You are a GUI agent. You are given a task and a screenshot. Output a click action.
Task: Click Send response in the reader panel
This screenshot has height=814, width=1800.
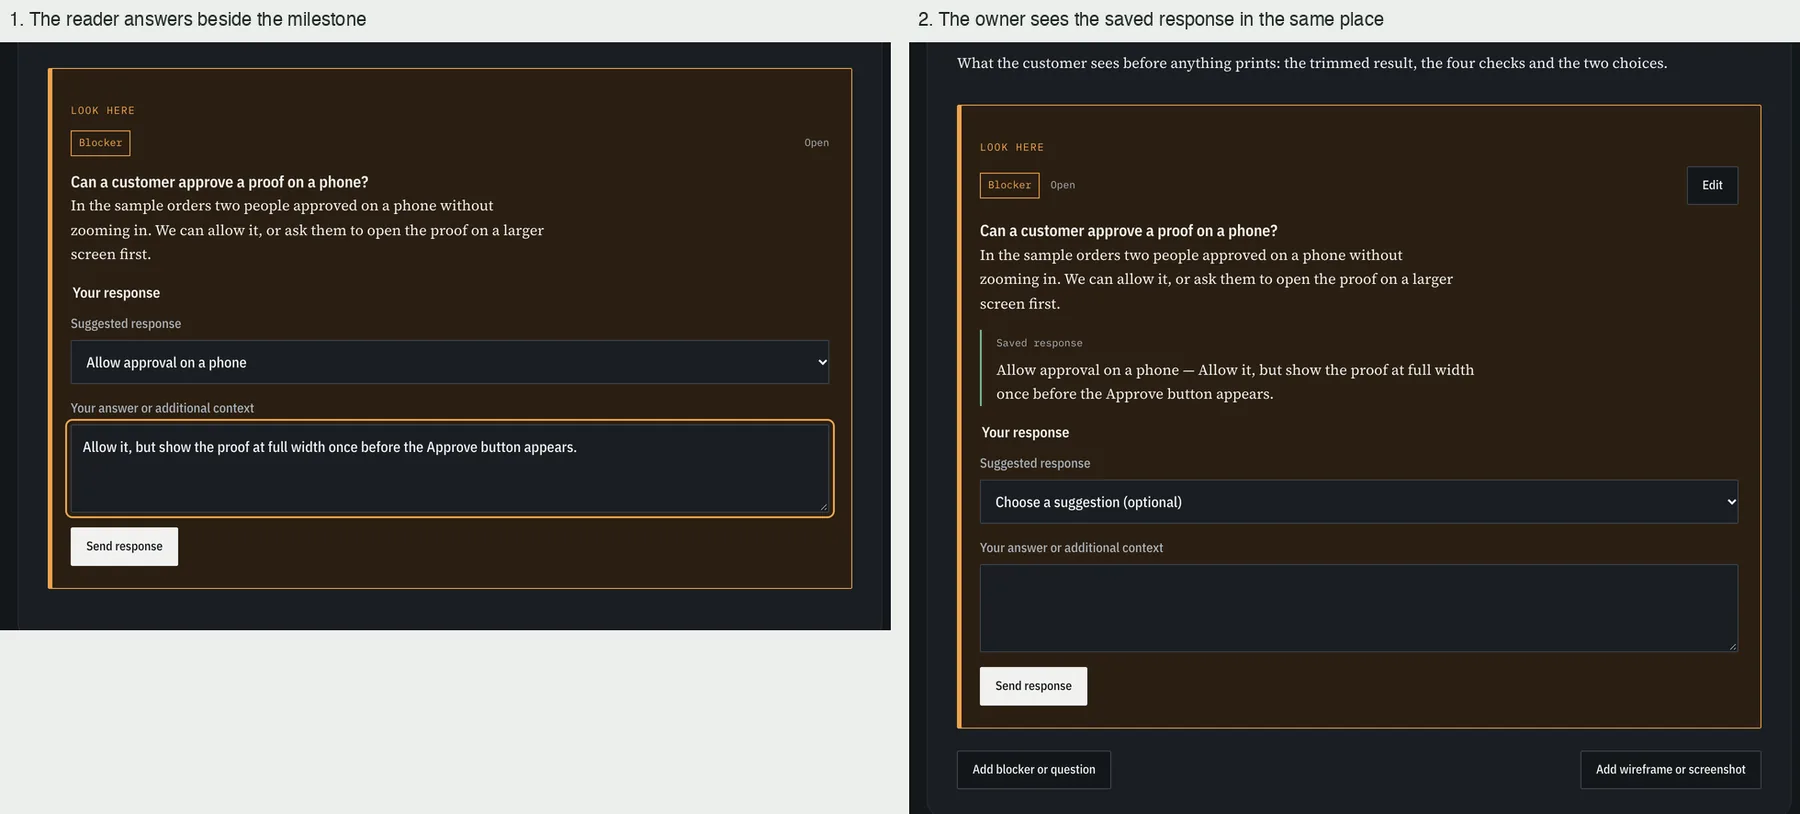click(124, 546)
